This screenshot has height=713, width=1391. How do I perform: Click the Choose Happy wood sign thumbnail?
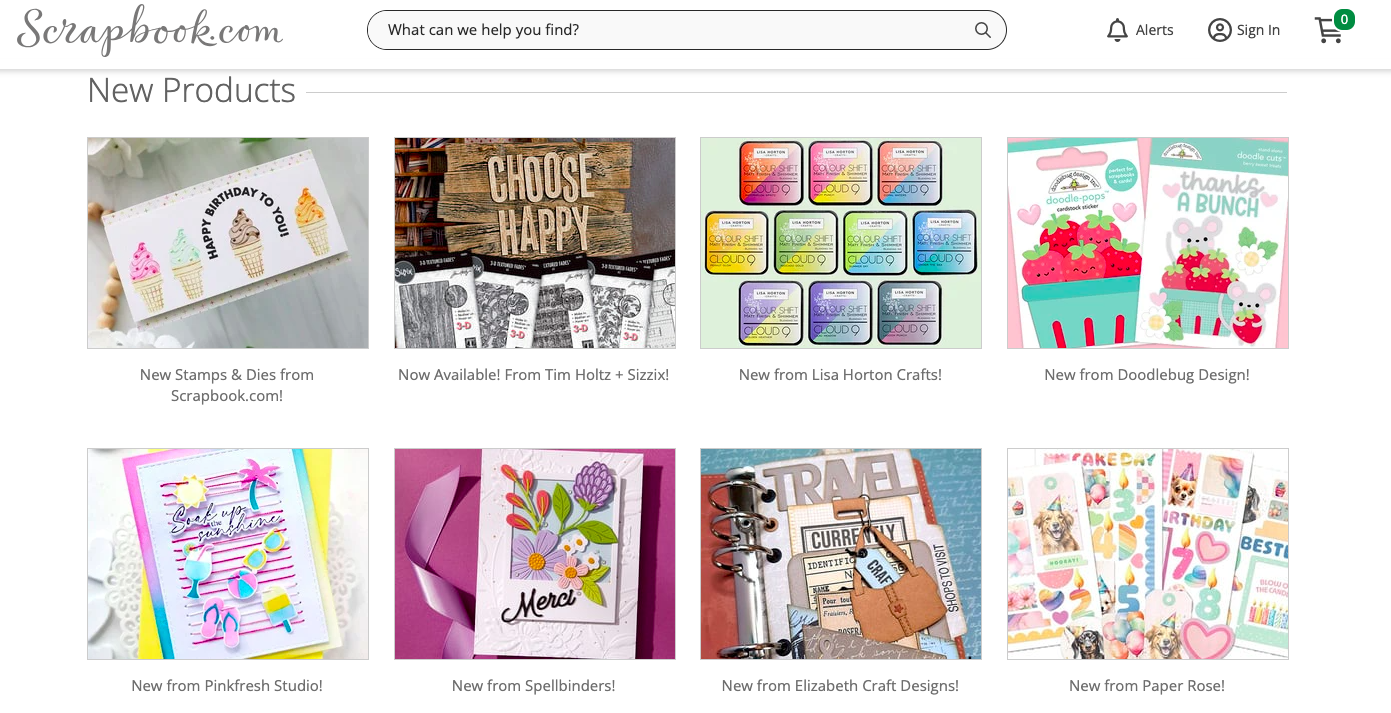point(535,243)
